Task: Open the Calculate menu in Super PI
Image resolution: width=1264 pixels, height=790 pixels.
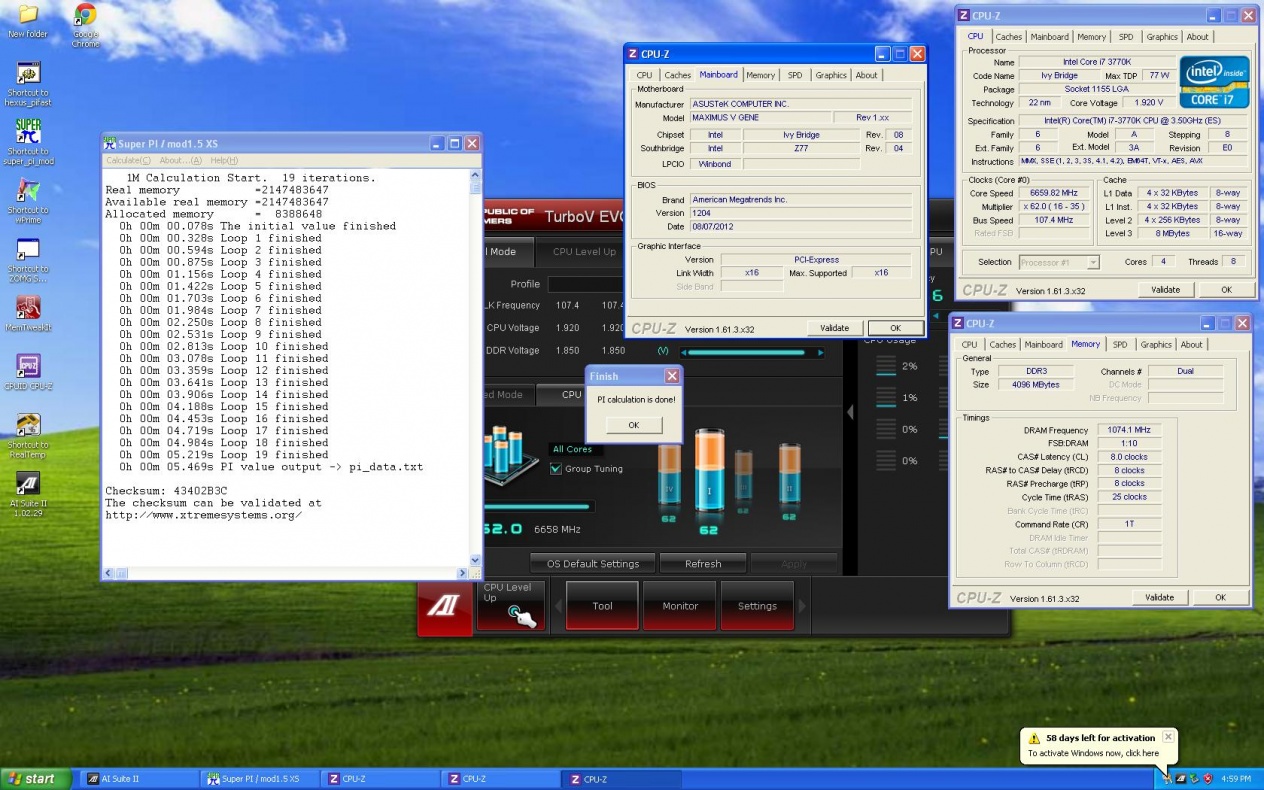Action: point(129,160)
